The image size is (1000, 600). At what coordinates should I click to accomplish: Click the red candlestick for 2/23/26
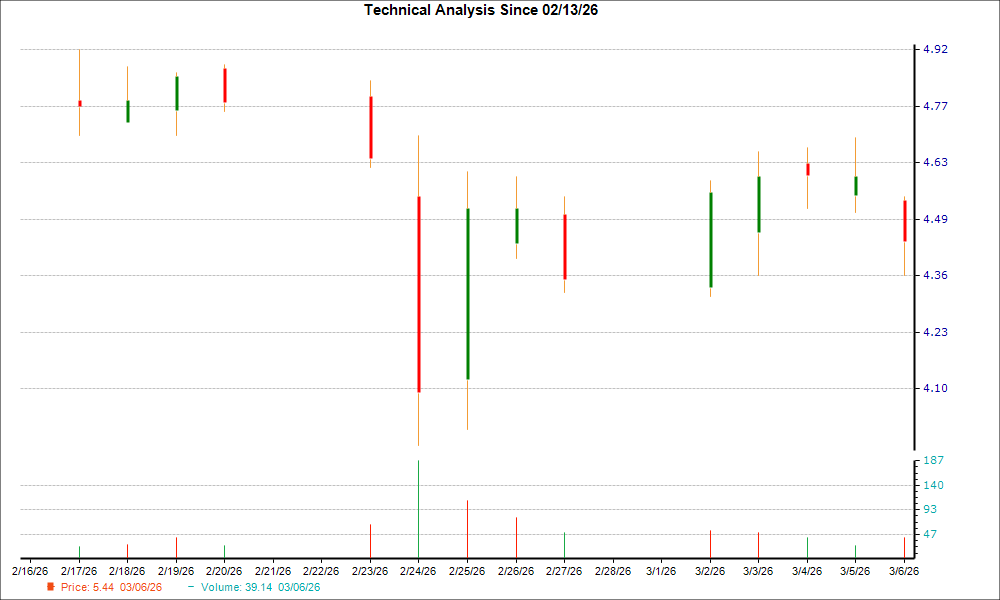(x=370, y=127)
